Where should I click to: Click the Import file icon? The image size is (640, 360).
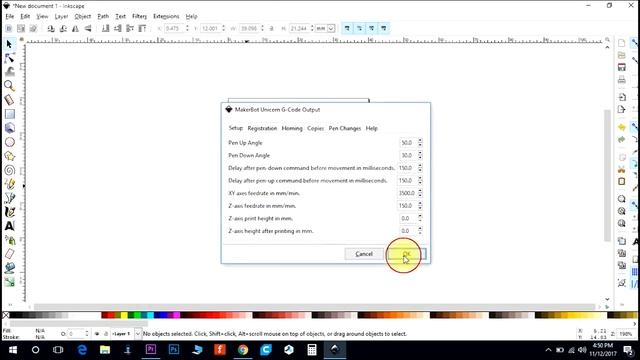point(622,97)
